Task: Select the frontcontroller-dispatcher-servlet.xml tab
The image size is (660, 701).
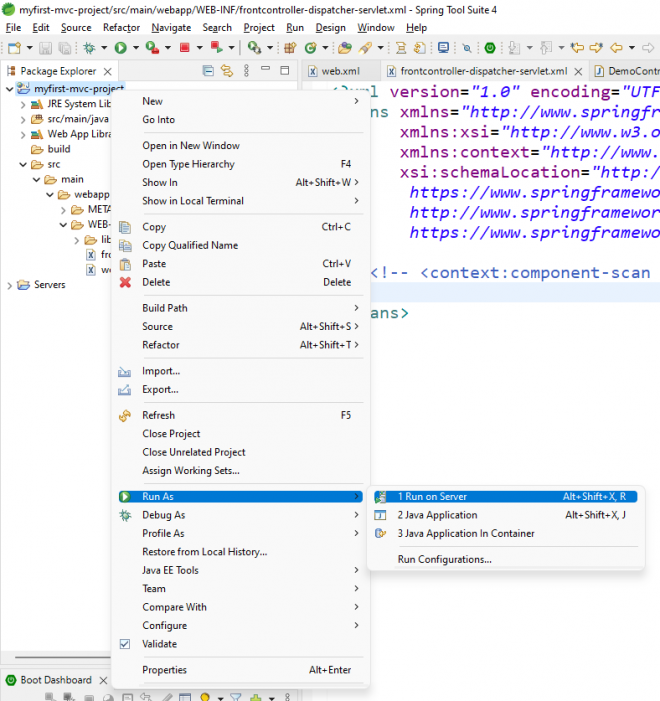Action: point(484,71)
